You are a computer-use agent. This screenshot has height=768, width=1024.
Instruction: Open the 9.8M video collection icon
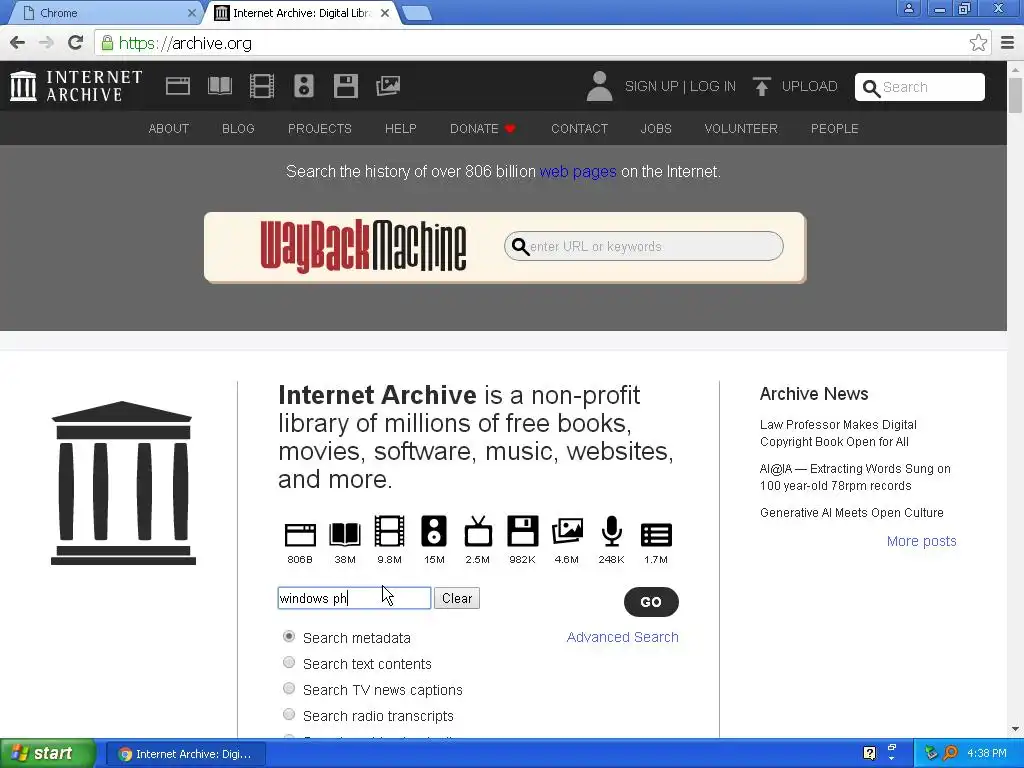[x=389, y=531]
